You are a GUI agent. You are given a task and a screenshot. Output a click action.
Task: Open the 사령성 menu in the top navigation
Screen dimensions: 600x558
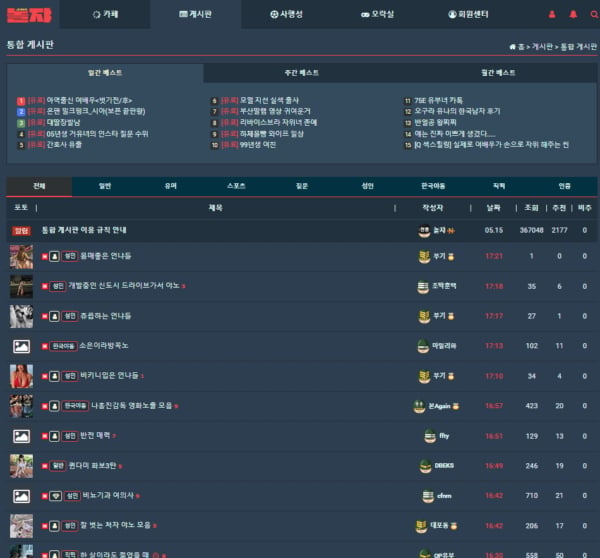(x=286, y=15)
